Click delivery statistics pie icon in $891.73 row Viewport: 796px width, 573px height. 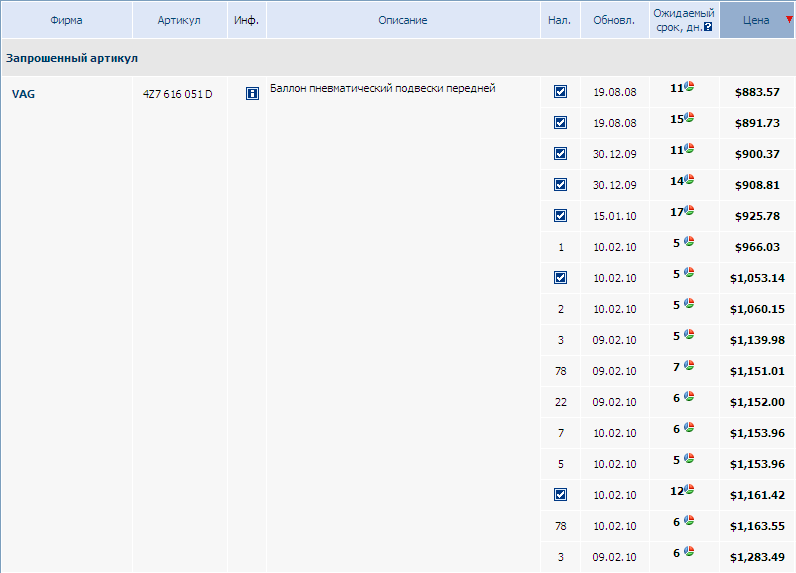[689, 117]
